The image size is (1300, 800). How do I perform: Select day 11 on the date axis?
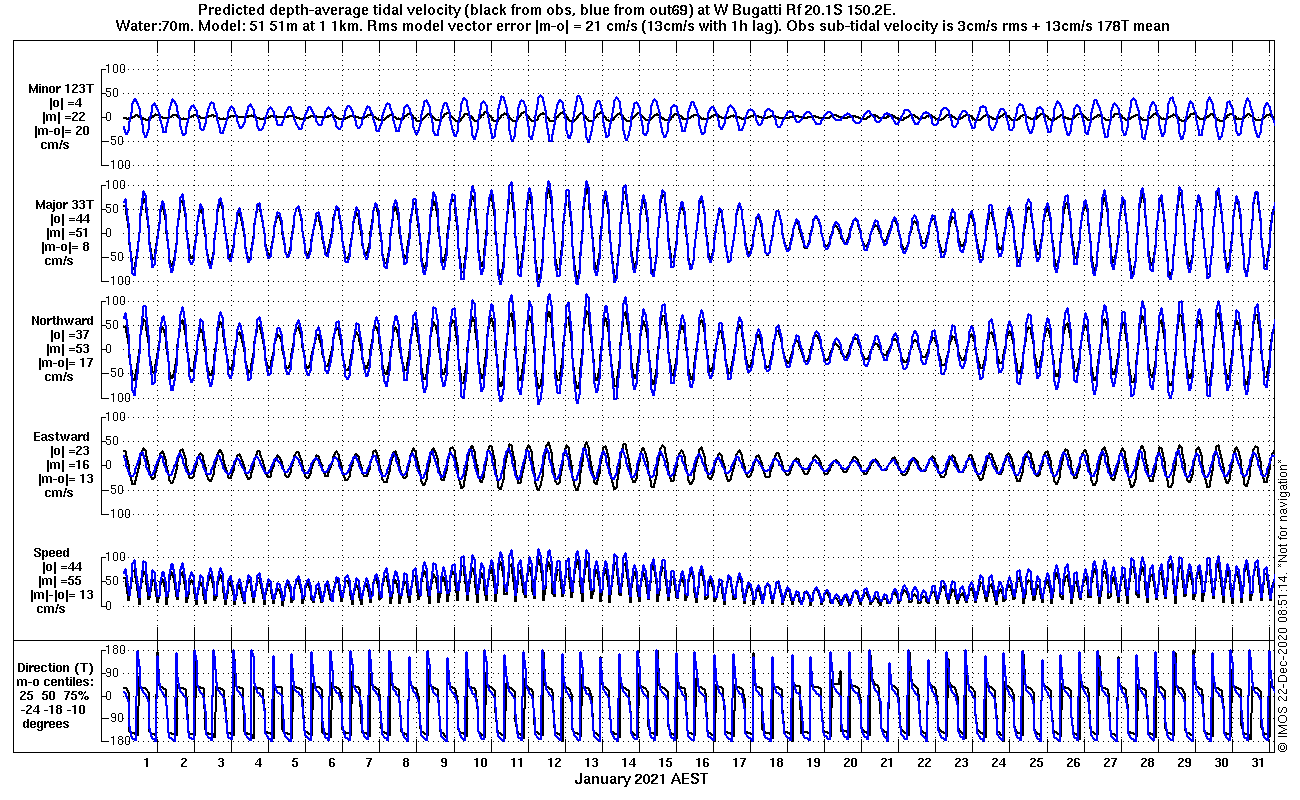[517, 762]
